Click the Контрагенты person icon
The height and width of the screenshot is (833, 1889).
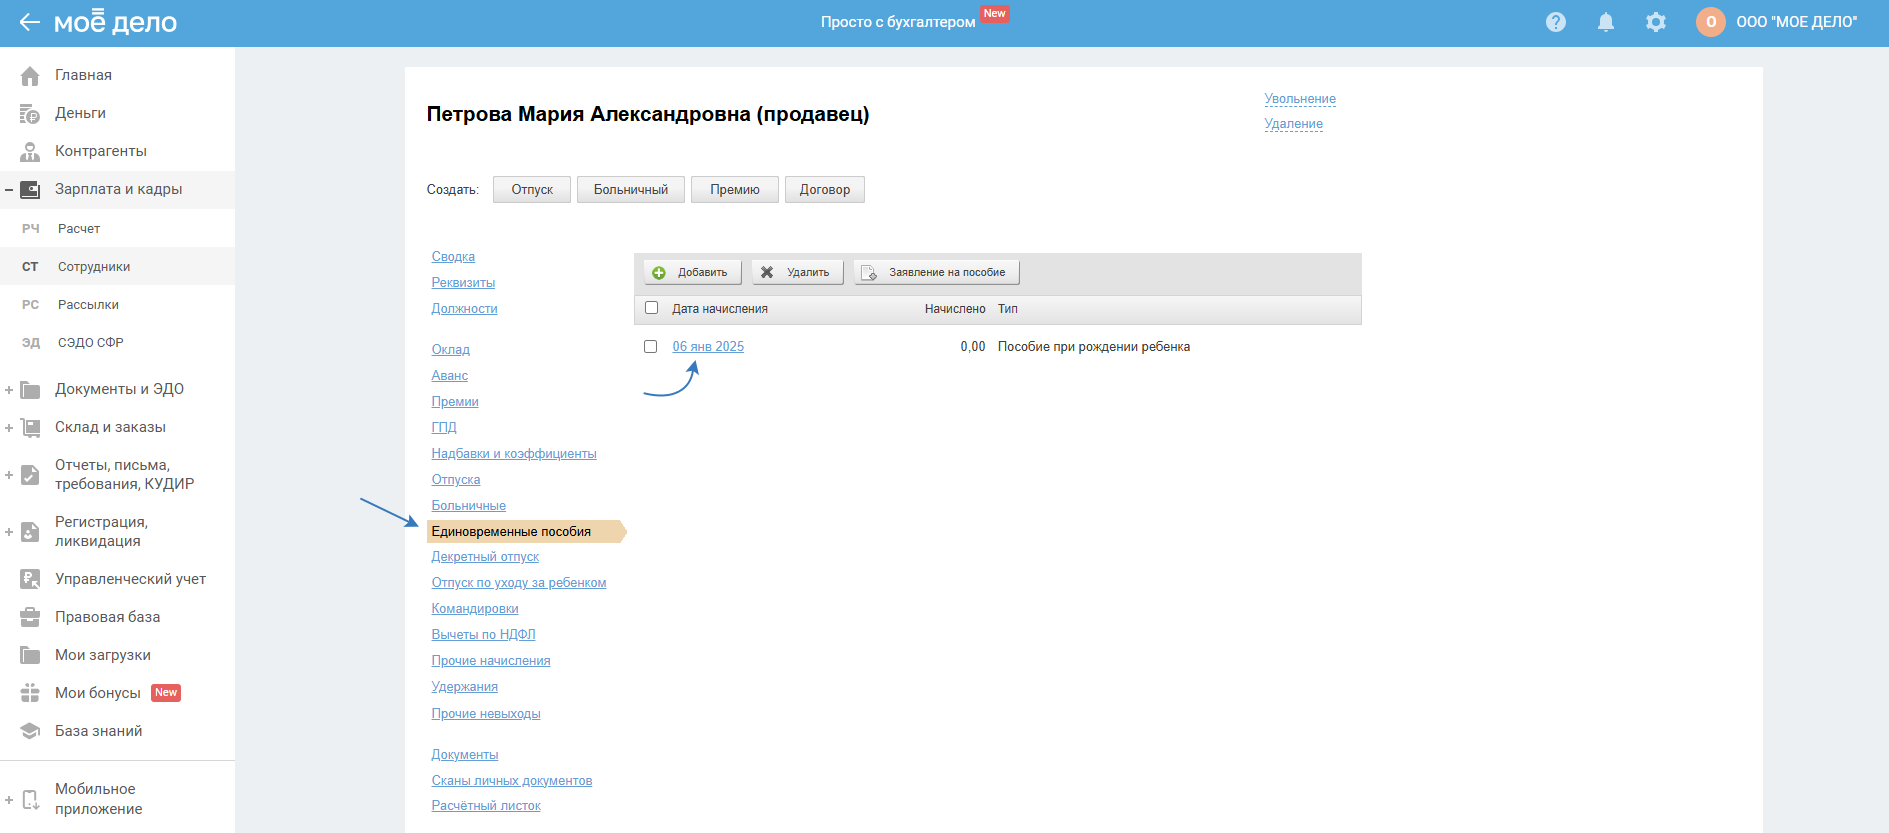click(x=30, y=151)
